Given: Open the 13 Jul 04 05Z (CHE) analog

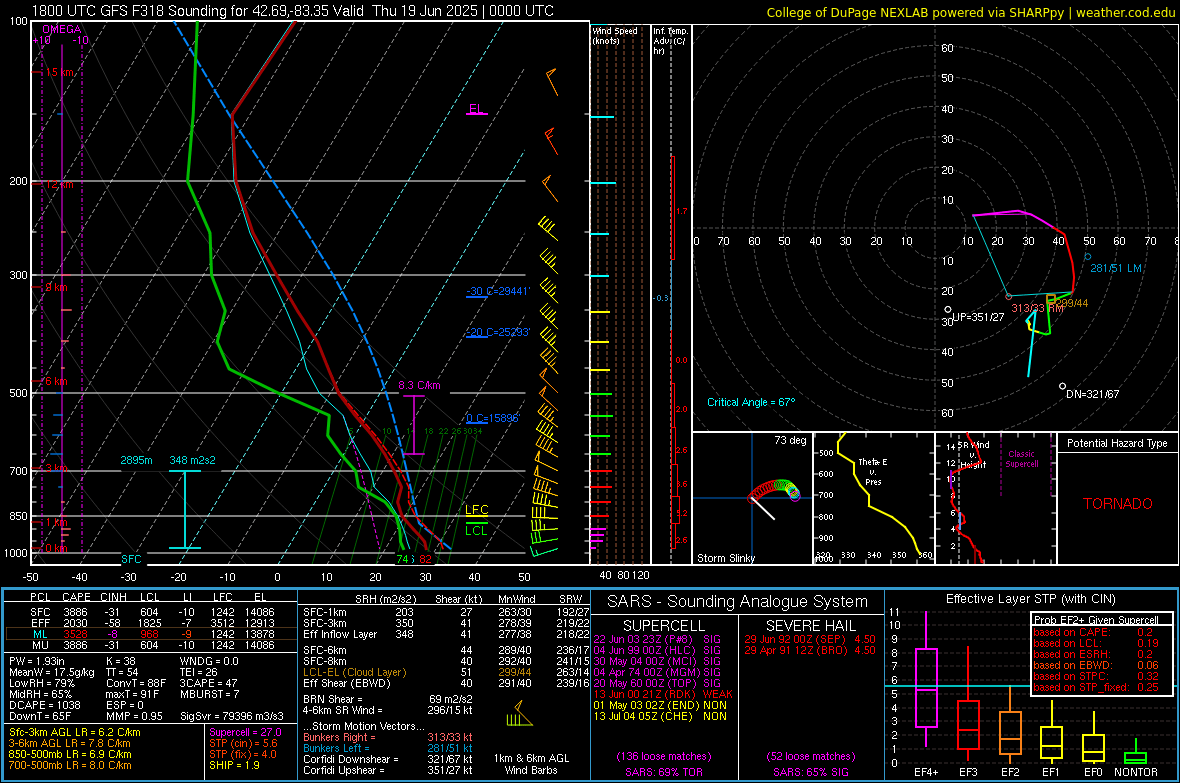Looking at the screenshot, I should pos(660,716).
